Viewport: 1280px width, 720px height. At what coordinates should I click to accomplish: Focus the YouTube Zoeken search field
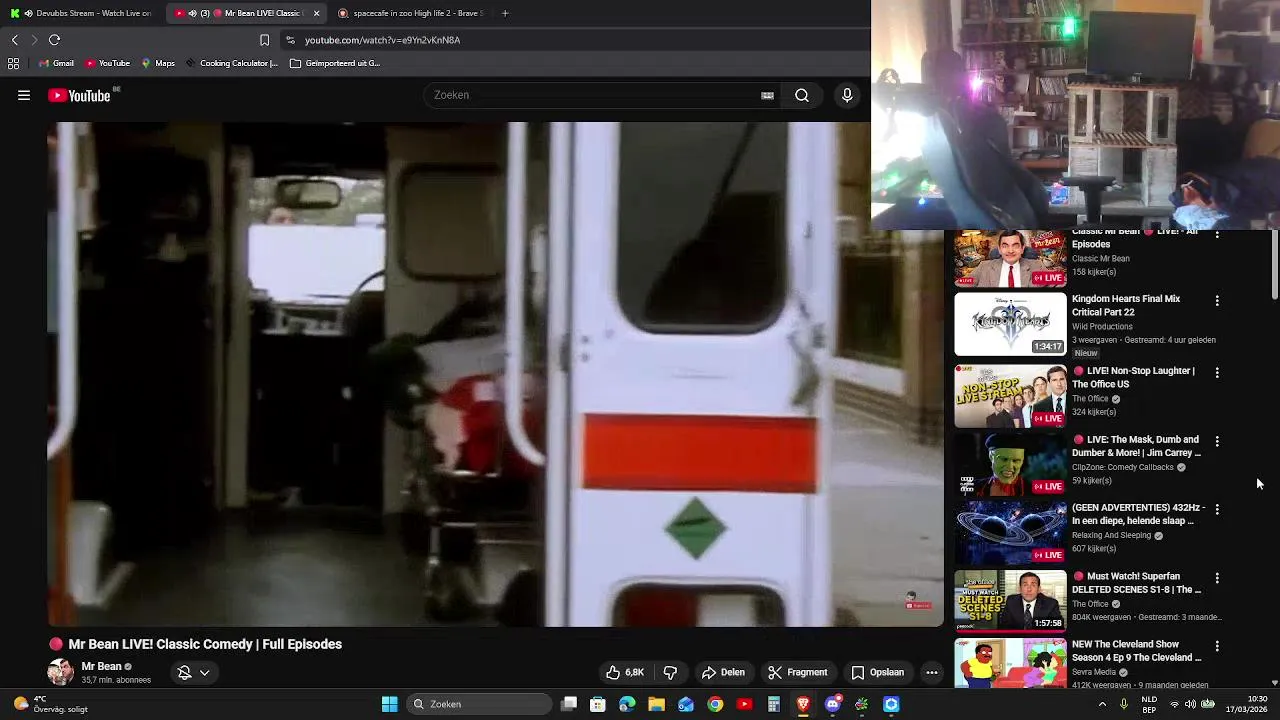pyautogui.click(x=590, y=95)
